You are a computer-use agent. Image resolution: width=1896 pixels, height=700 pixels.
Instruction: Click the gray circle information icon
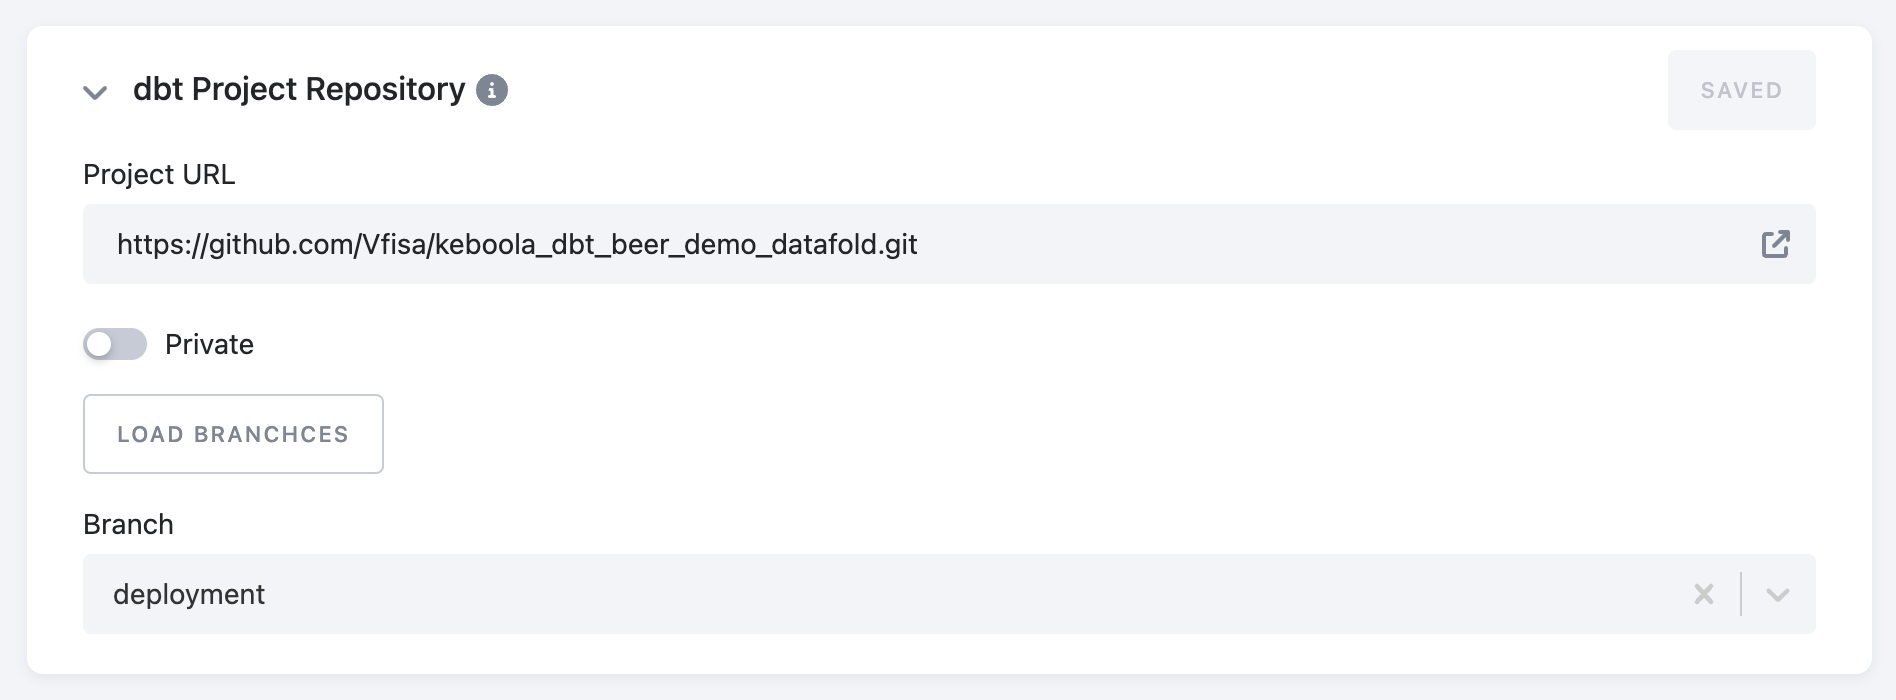[491, 90]
